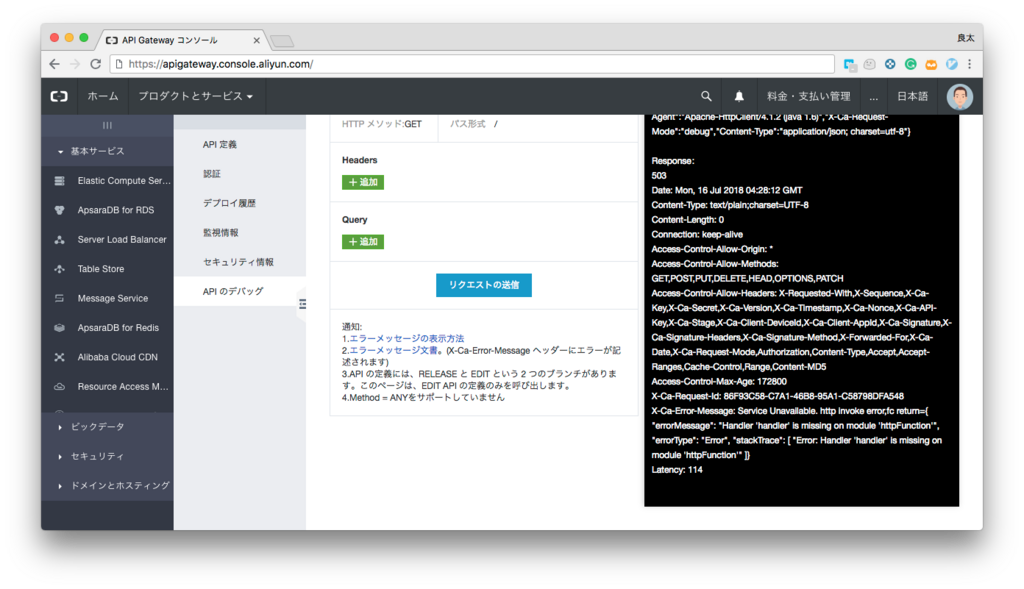Open 料金・支払い管理 menu
This screenshot has width=1024, height=589.
click(x=808, y=96)
